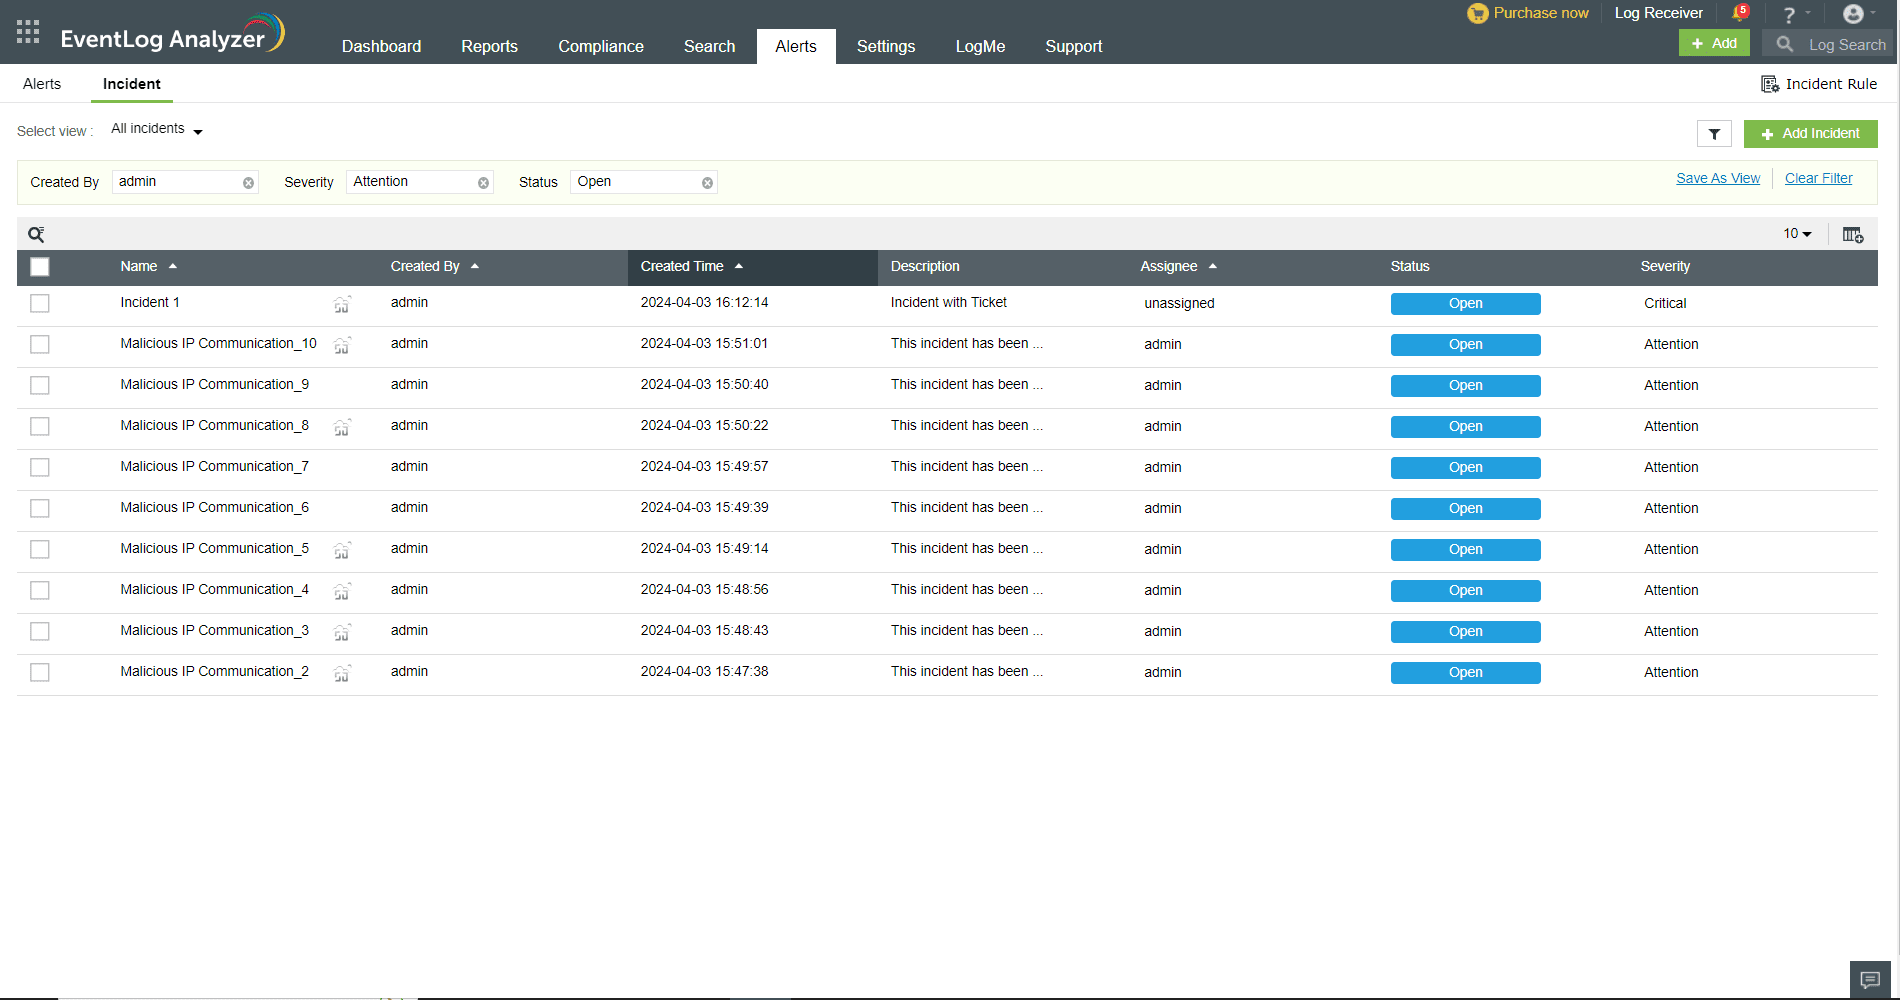
Task: Sort by Created Time column arrow
Action: point(740,266)
